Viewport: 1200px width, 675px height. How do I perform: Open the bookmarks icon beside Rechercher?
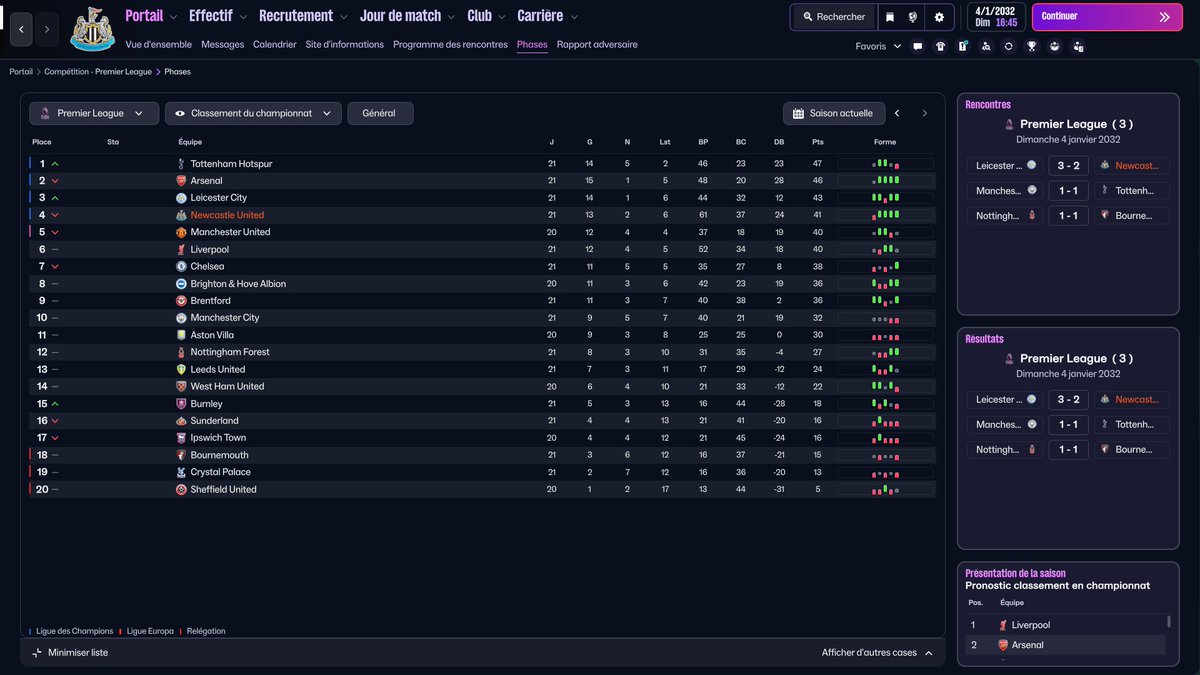[889, 17]
